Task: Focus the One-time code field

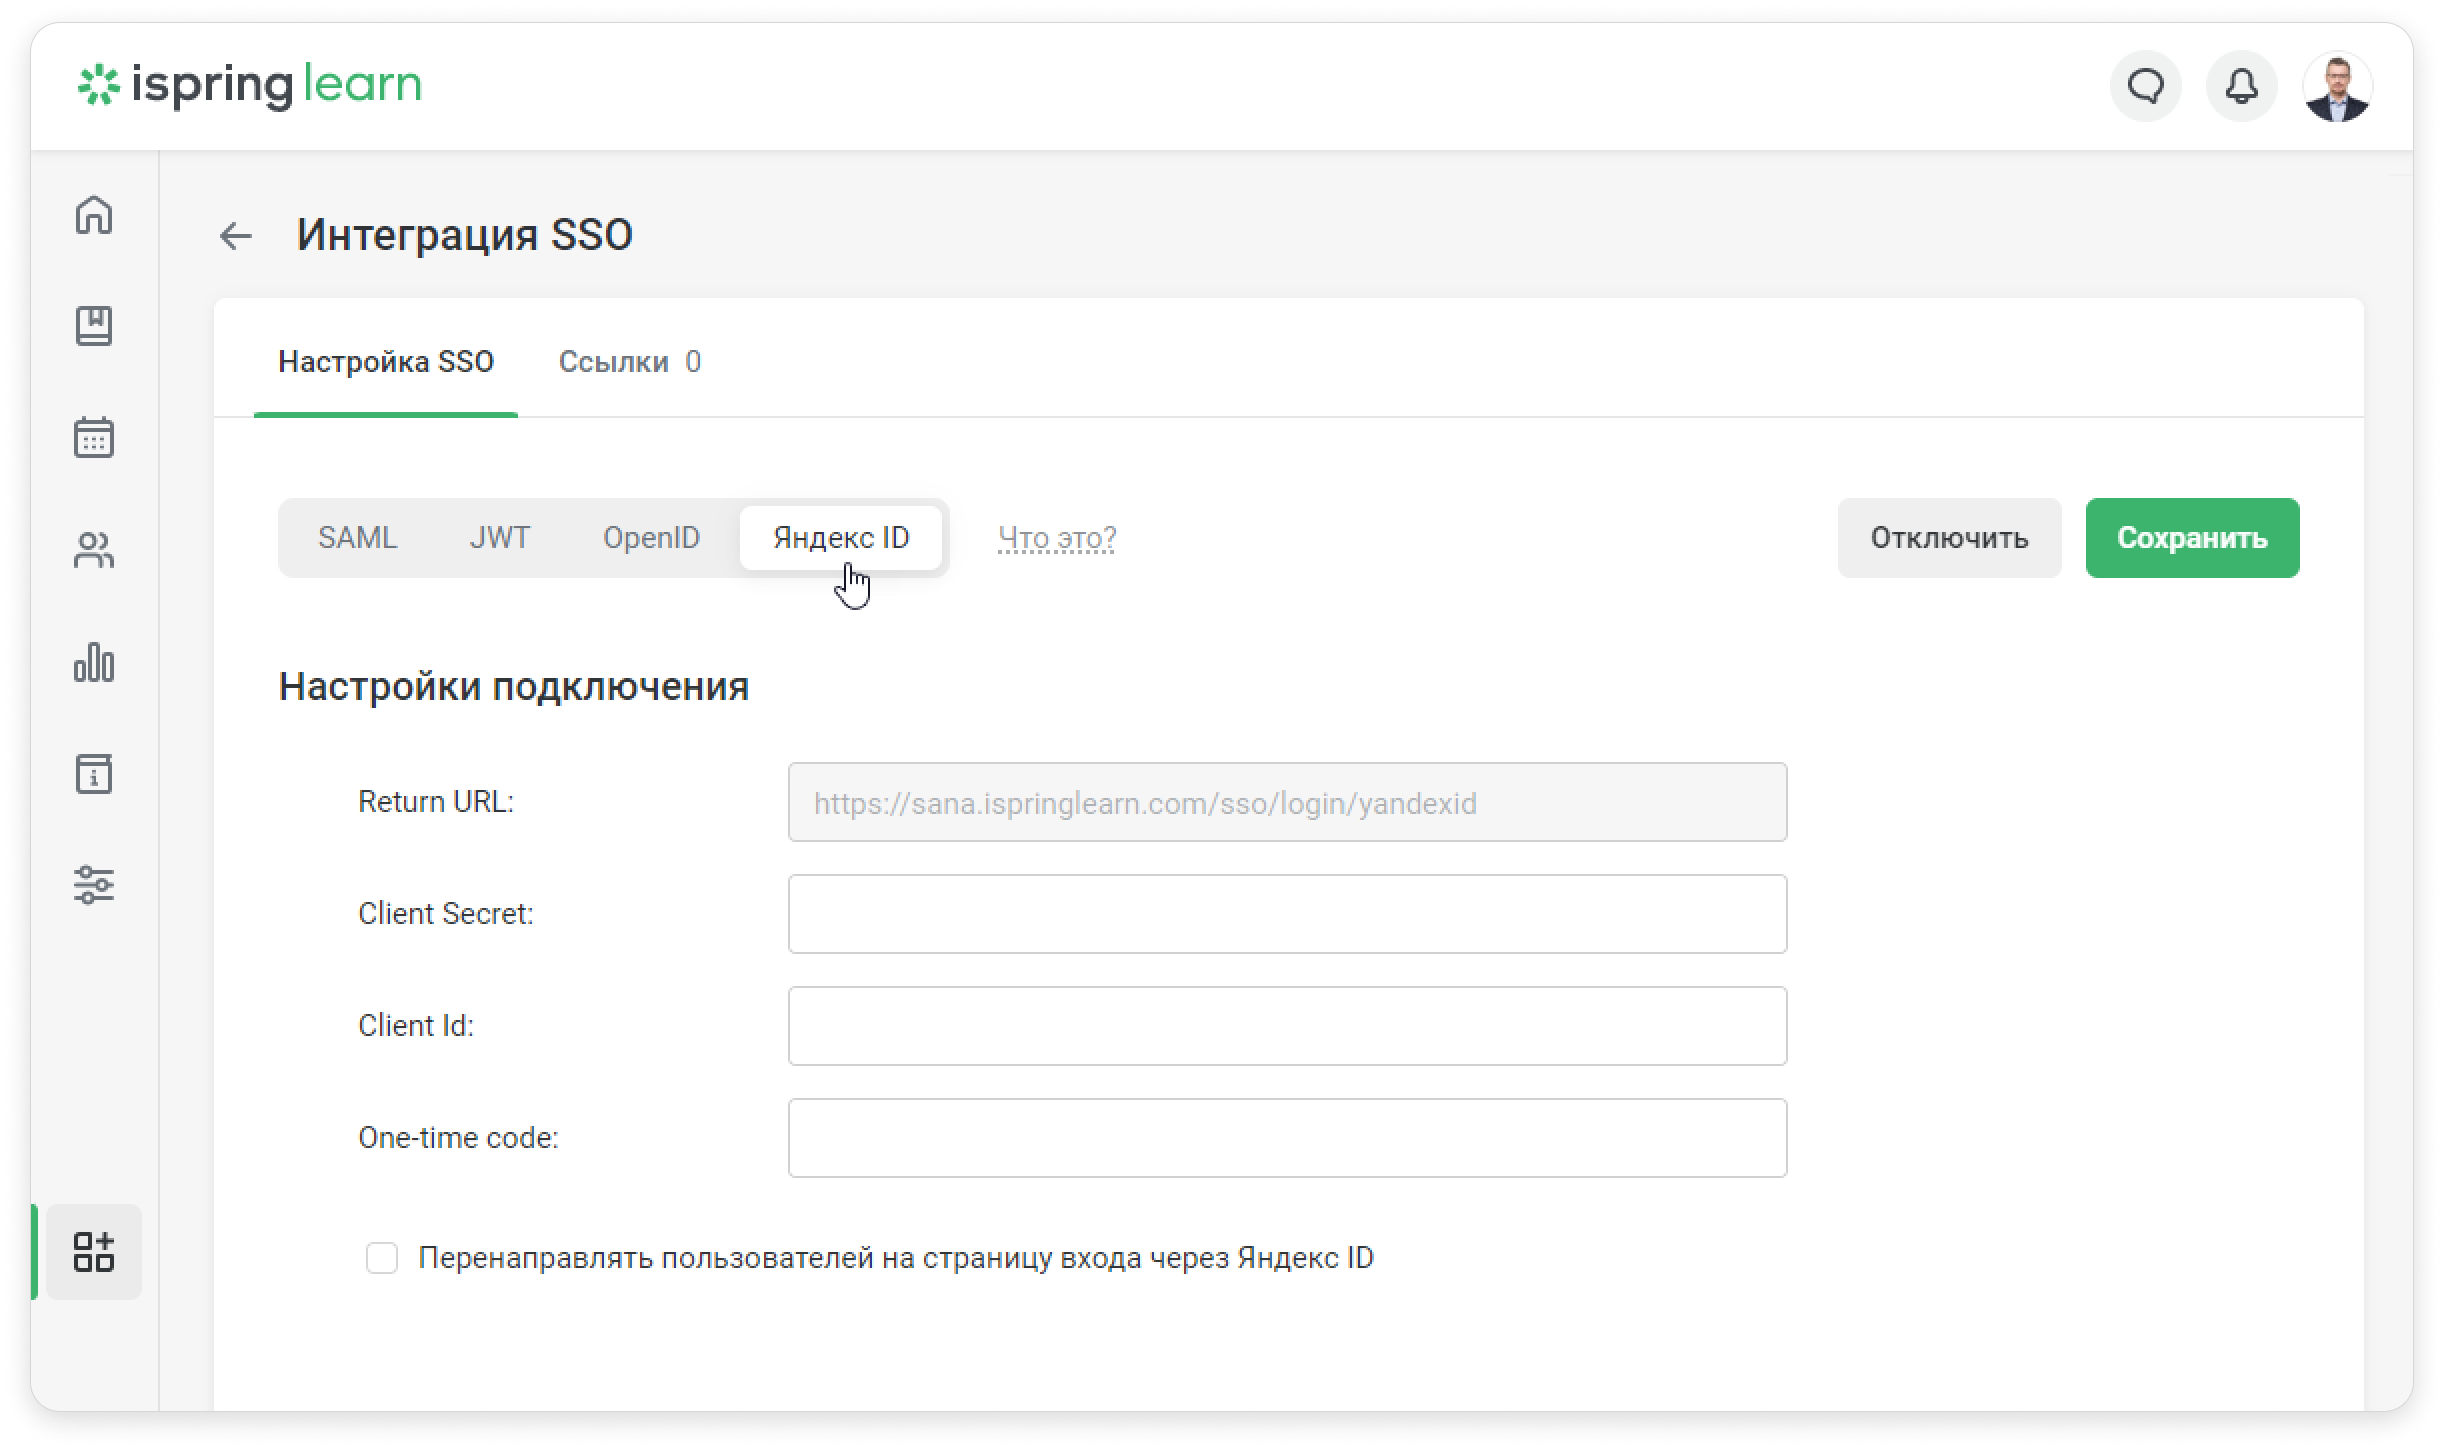Action: click(x=1288, y=1138)
